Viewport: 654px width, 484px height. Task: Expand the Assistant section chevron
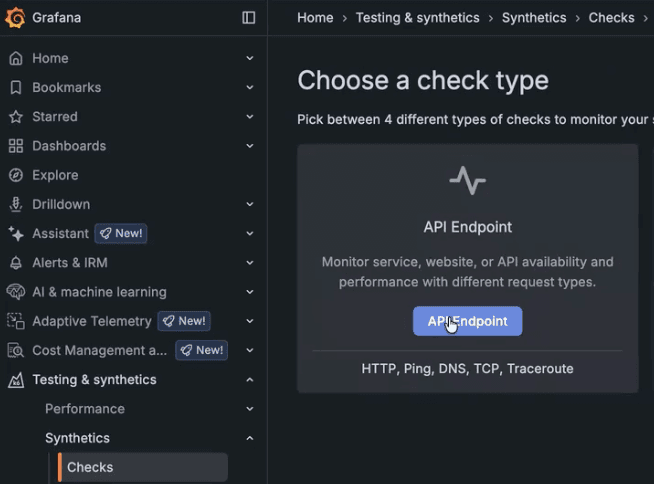click(250, 234)
